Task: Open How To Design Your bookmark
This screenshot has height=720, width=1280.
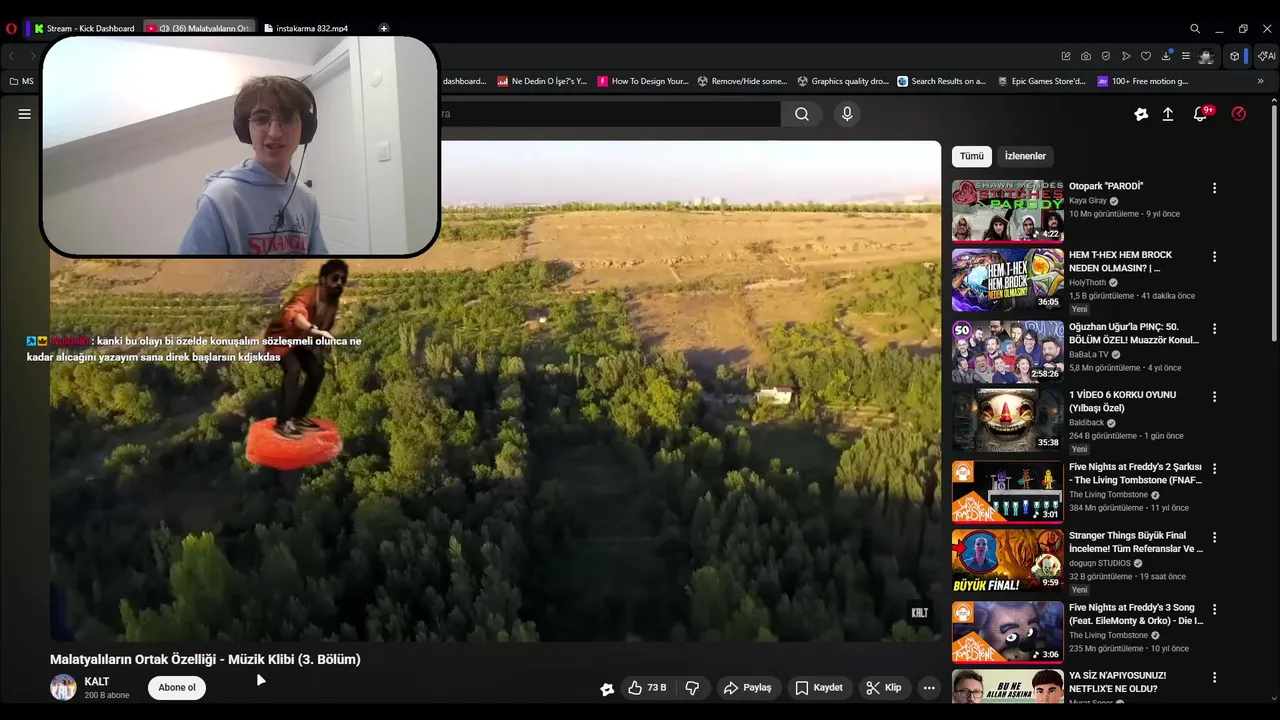Action: [643, 81]
